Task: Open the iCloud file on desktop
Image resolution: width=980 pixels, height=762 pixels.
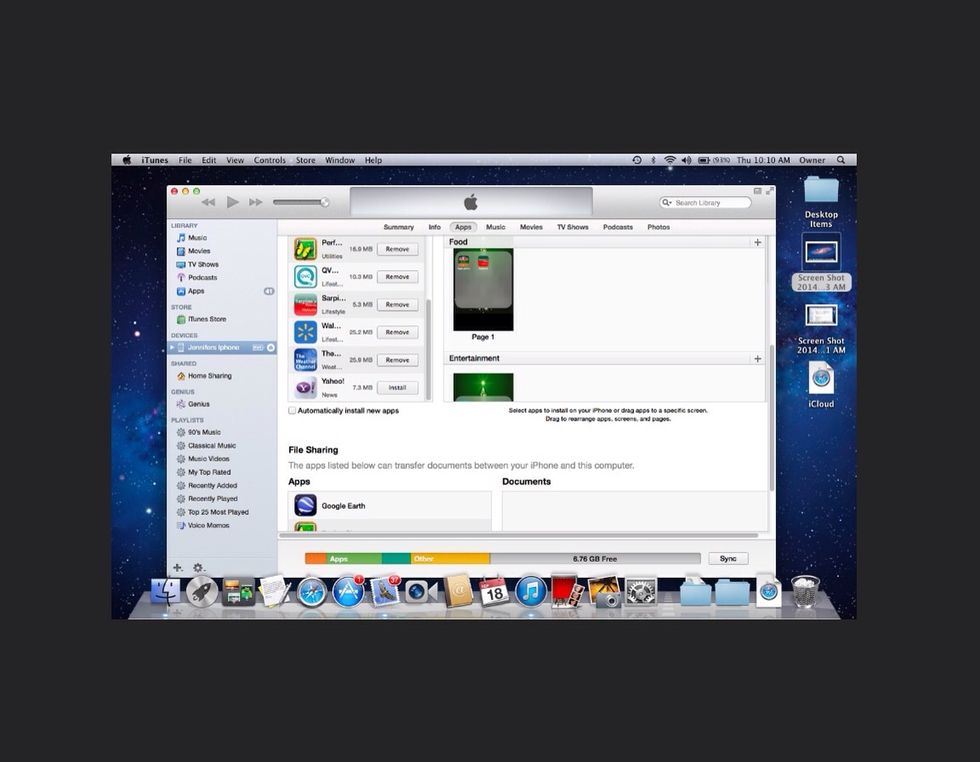Action: point(821,385)
